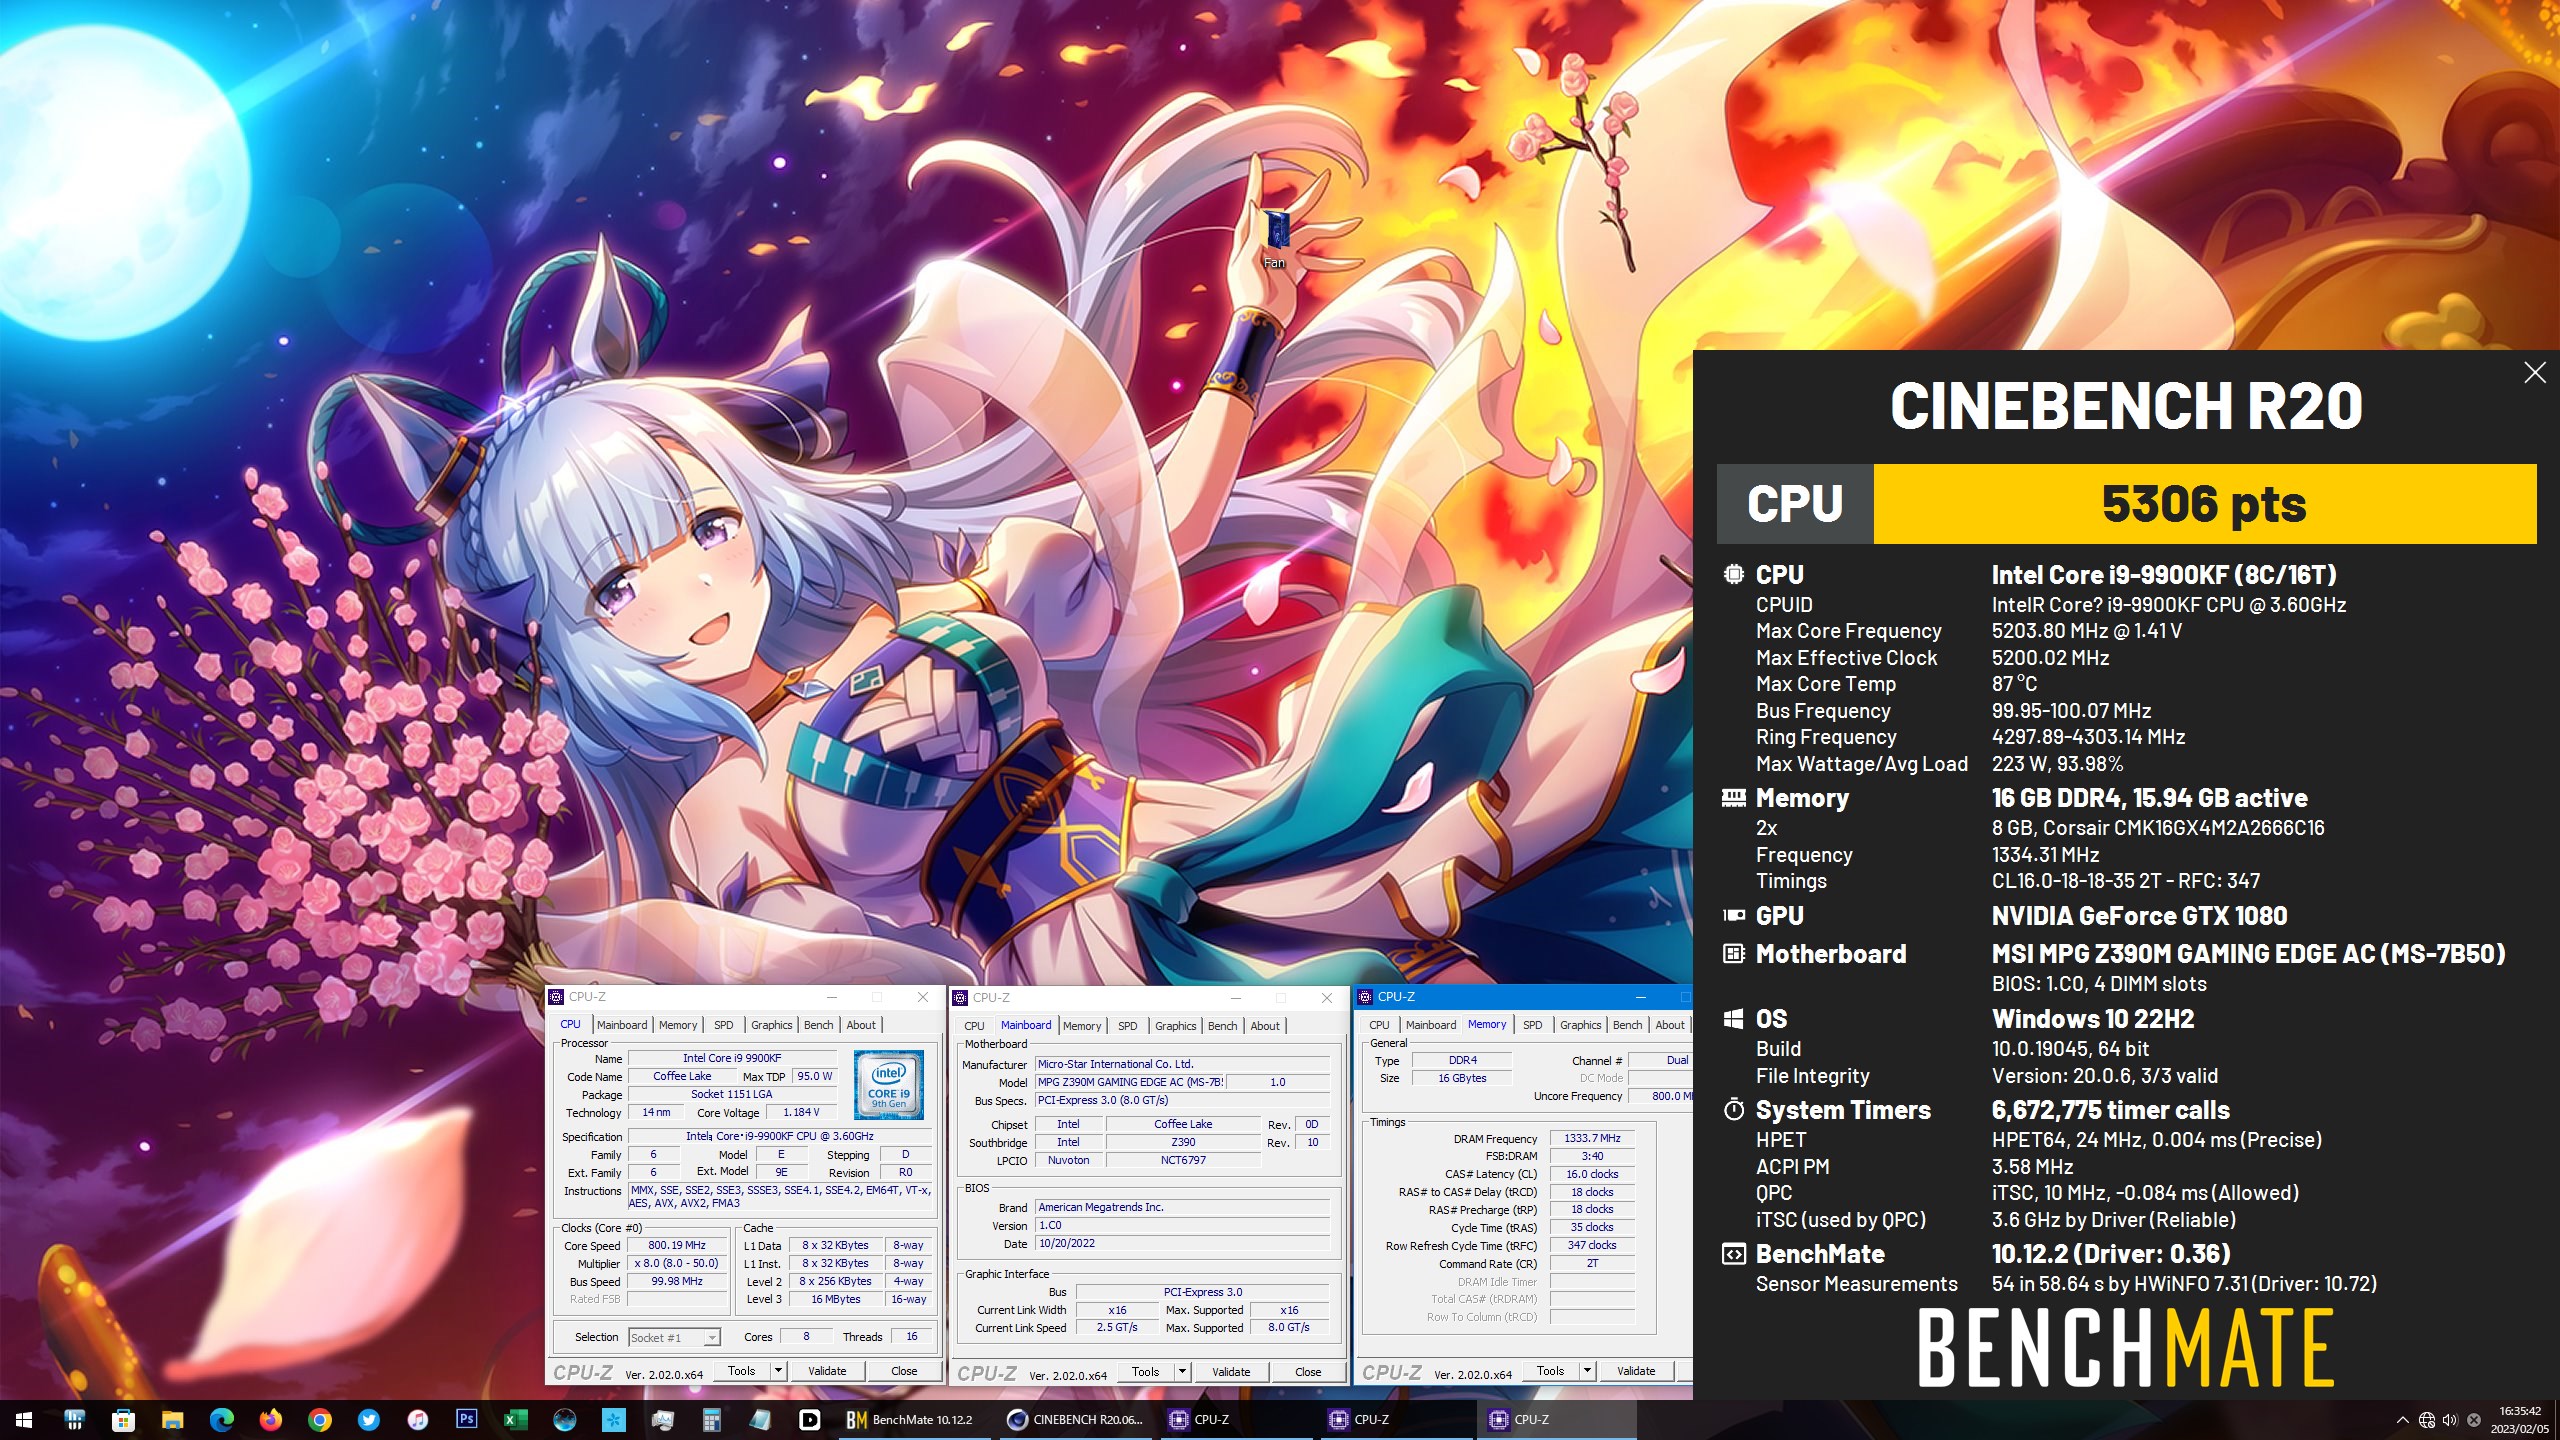Switch to the highlighted active CPU-Z taskbar button
Viewport: 2560px width, 1440px height.
tap(1556, 1419)
